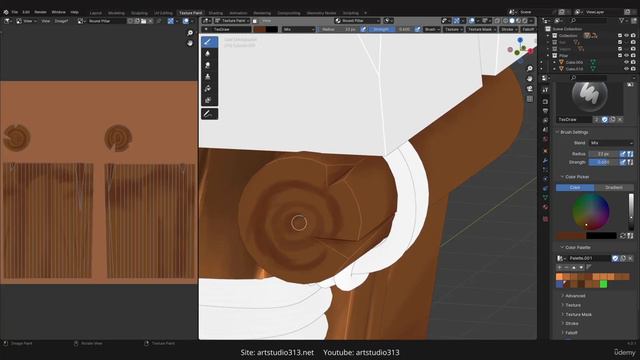Image resolution: width=640 pixels, height=360 pixels.
Task: Select solid viewport shading mode
Action: pos(512,21)
